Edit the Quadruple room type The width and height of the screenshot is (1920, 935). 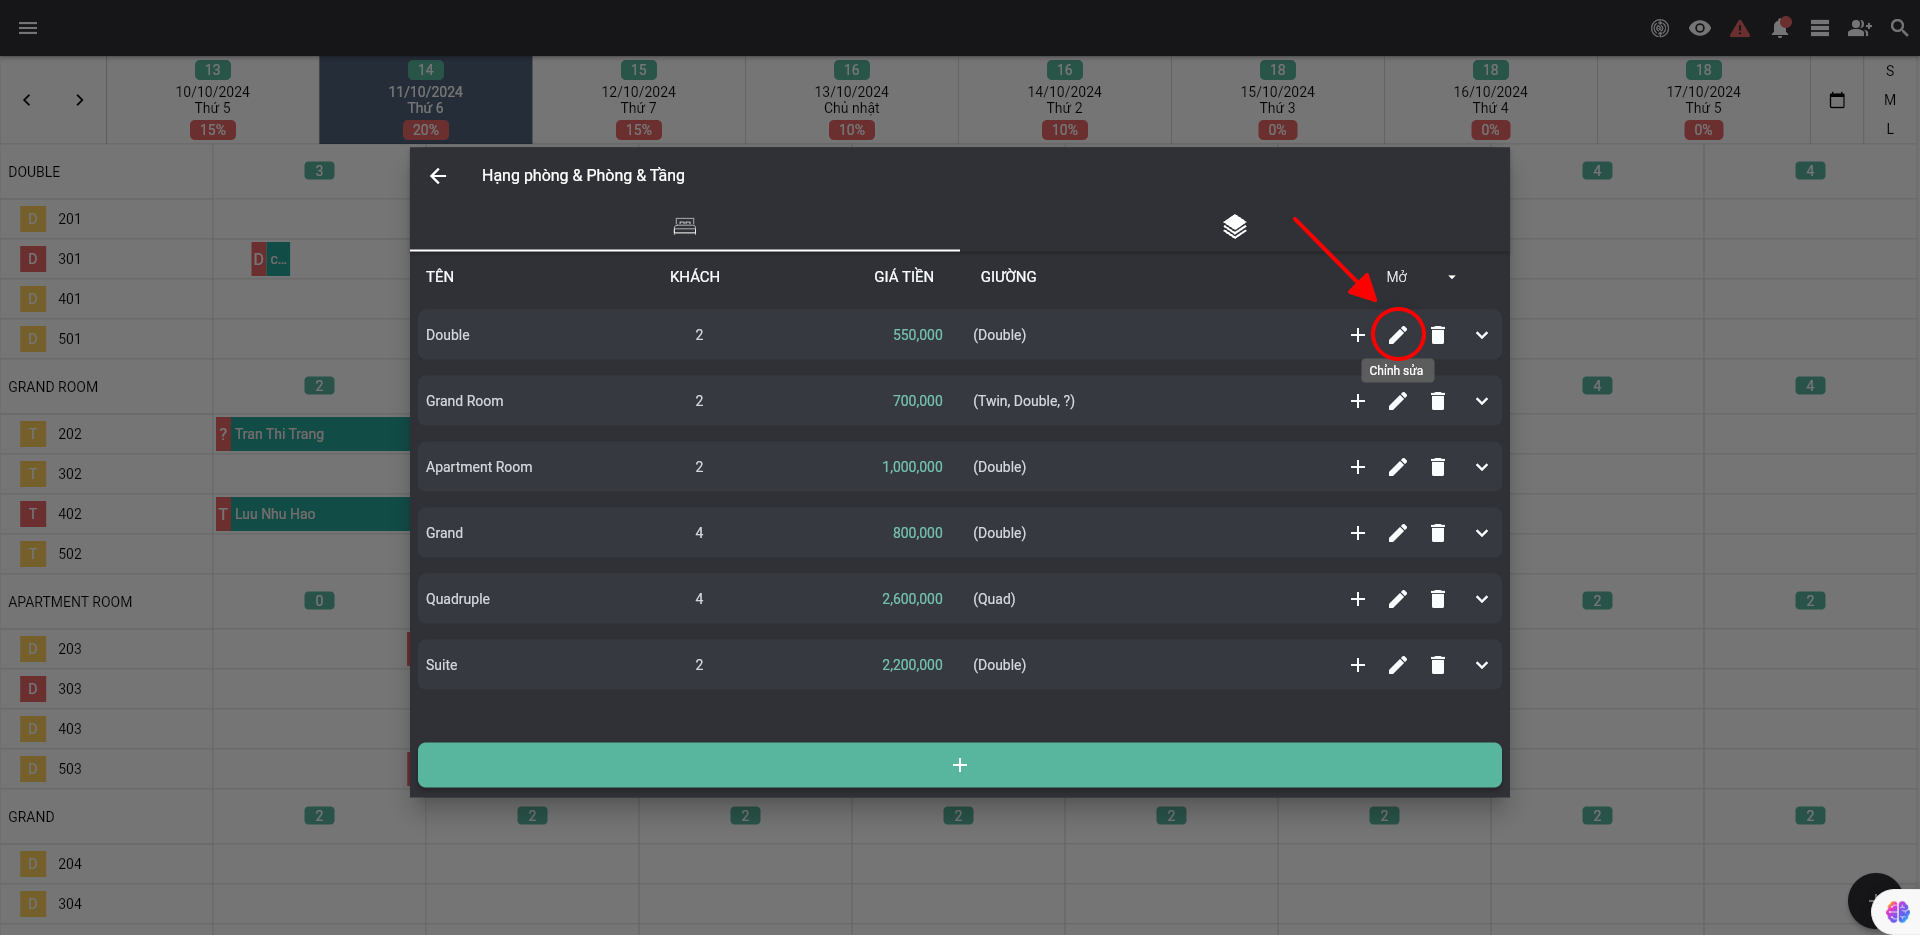[1398, 599]
